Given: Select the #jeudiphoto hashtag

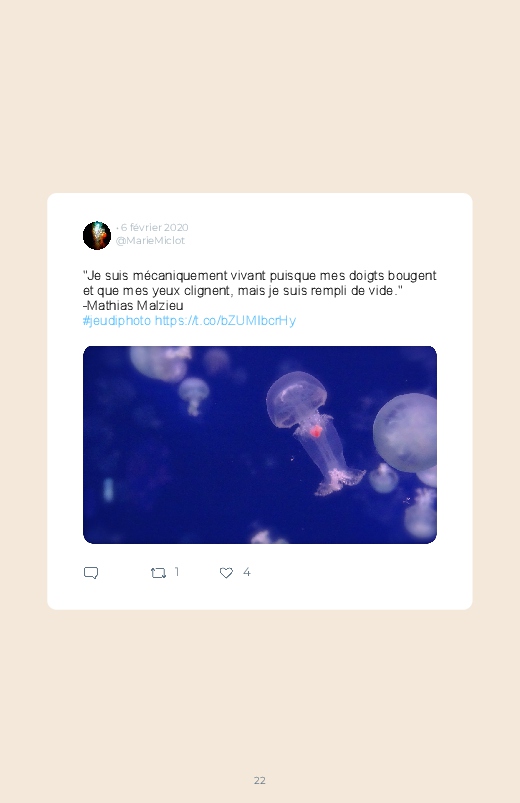Looking at the screenshot, I should click(117, 321).
